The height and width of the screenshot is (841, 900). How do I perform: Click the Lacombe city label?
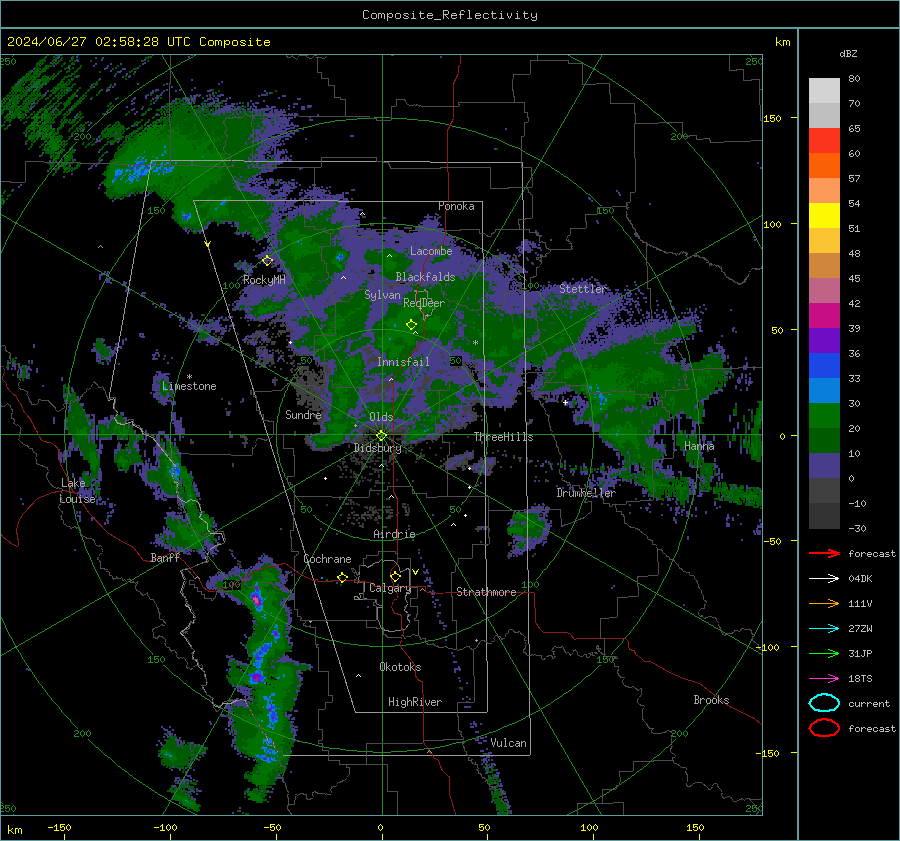[431, 251]
